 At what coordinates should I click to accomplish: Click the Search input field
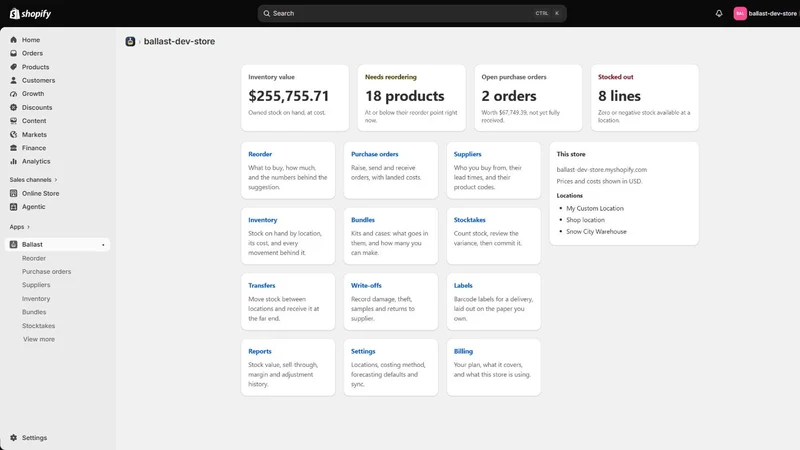pyautogui.click(x=412, y=13)
